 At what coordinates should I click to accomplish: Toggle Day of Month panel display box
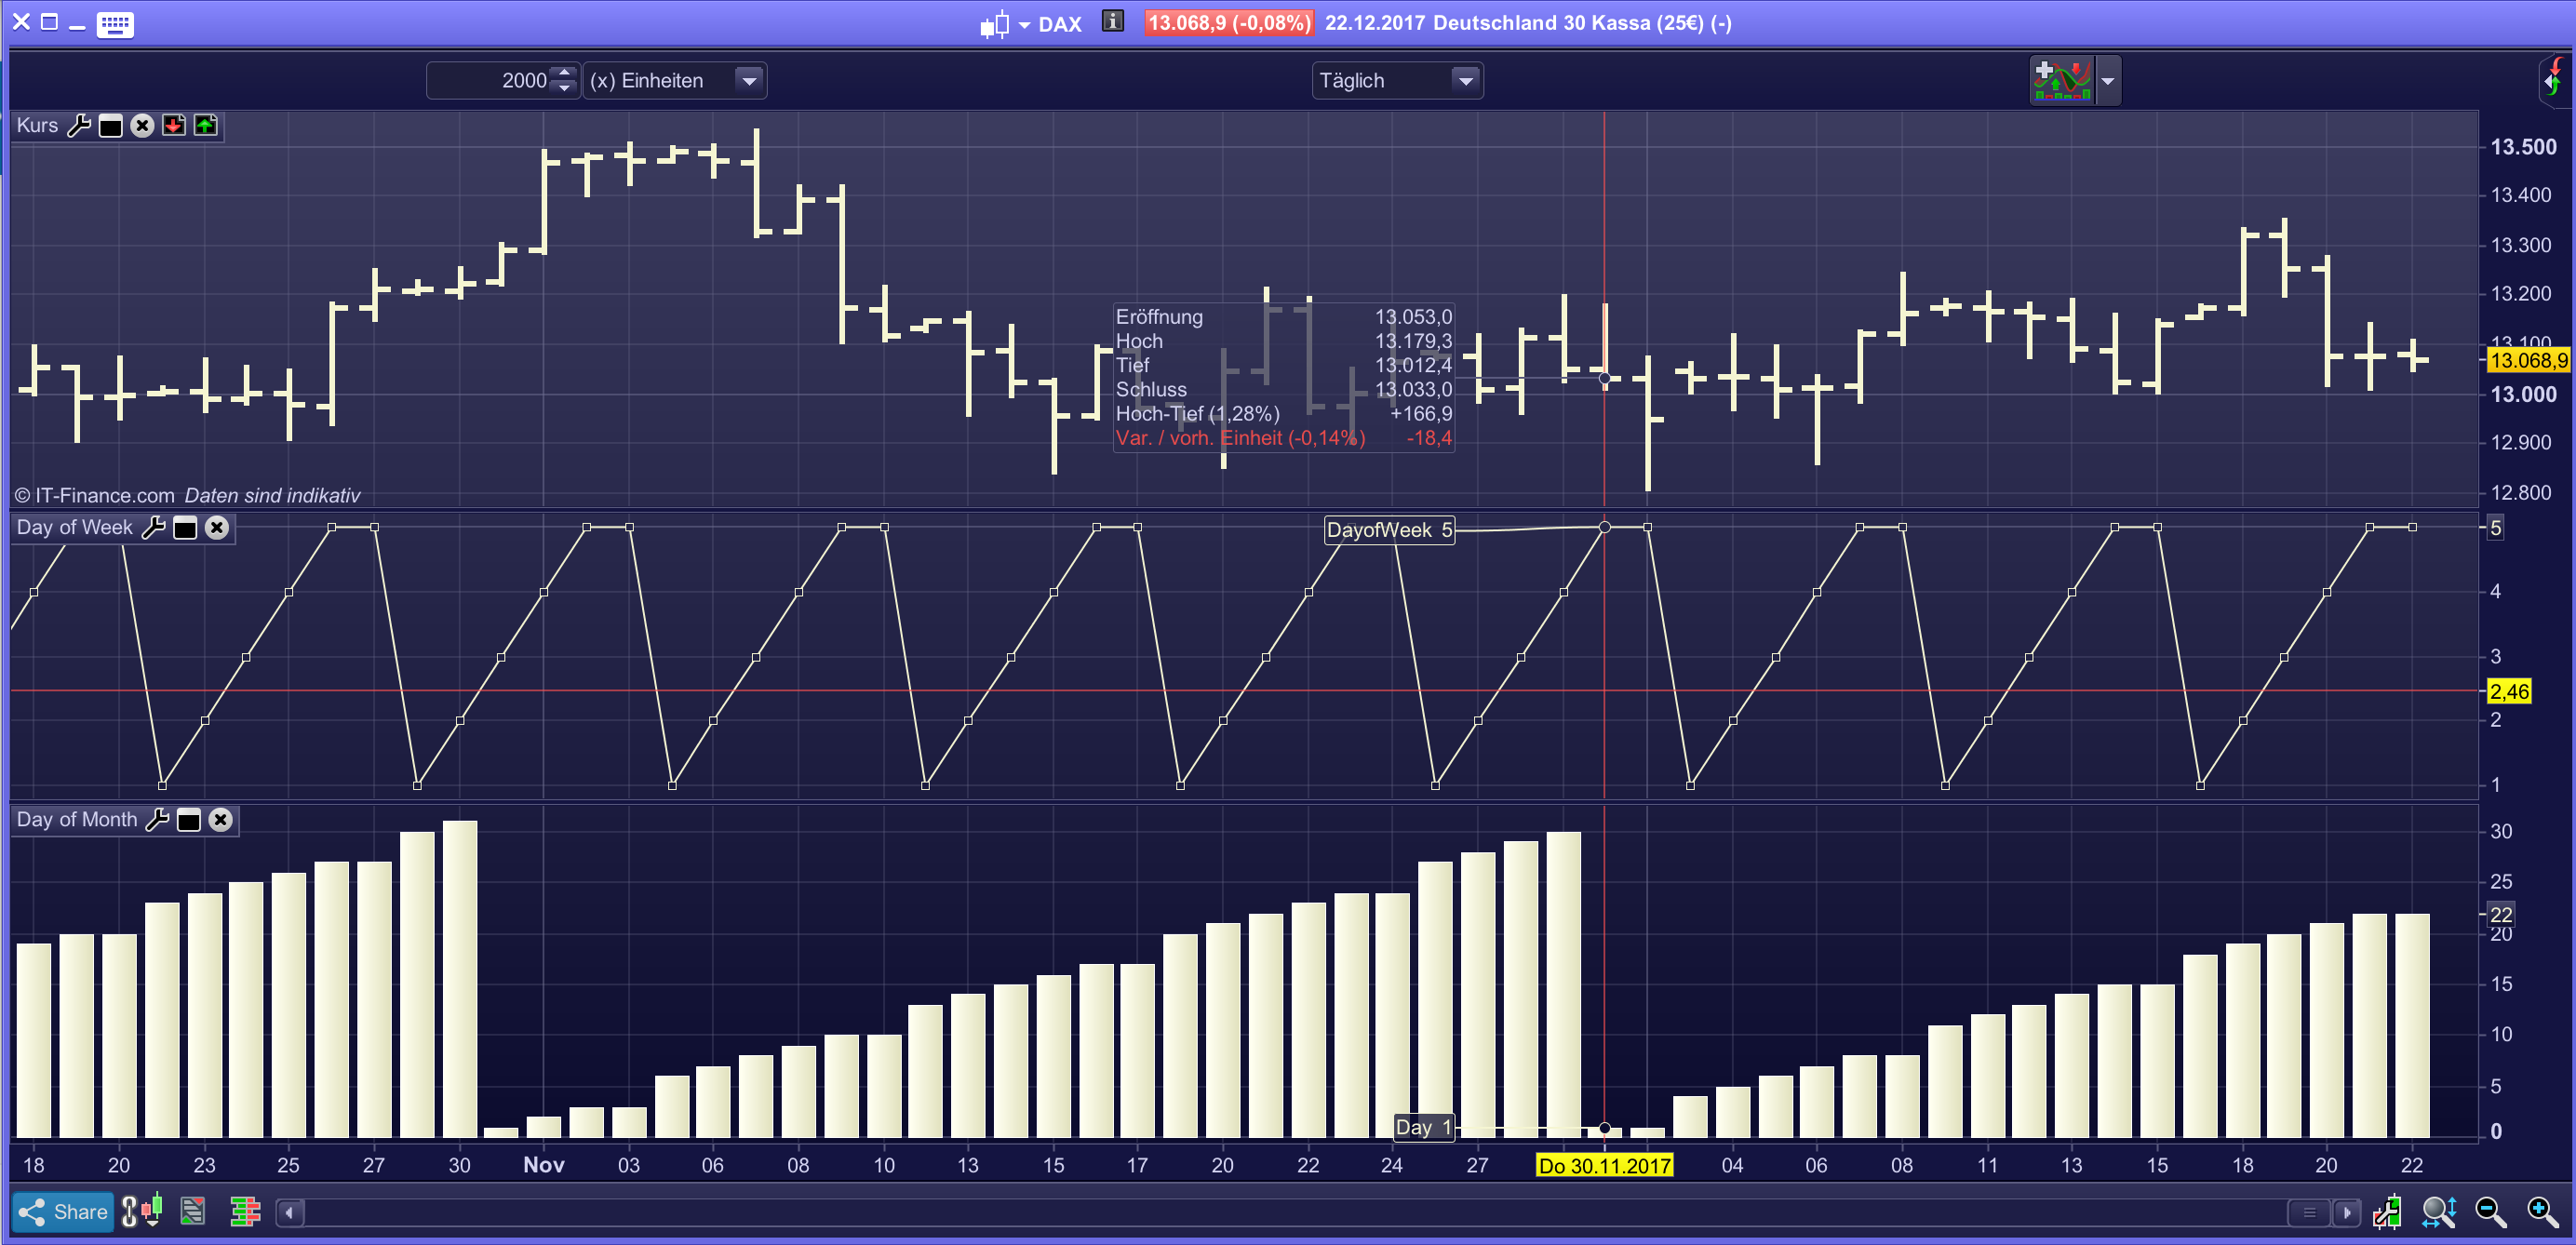tap(188, 820)
